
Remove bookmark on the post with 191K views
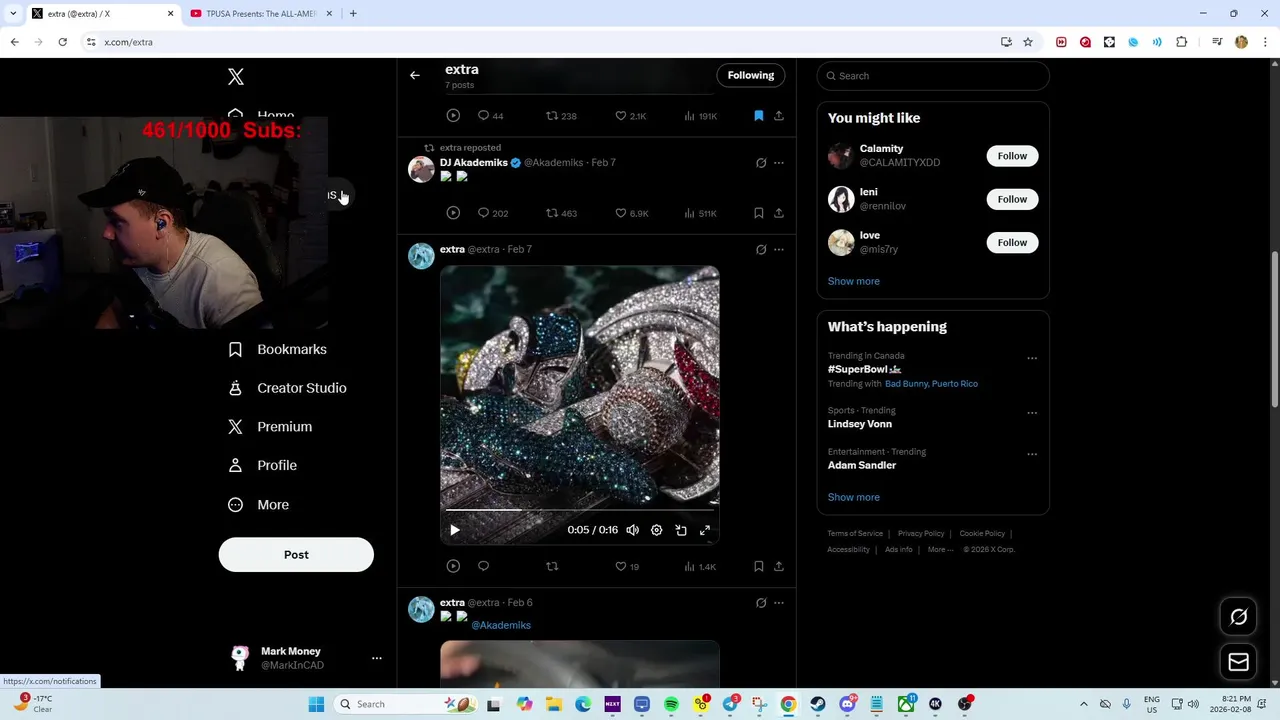[x=759, y=116]
